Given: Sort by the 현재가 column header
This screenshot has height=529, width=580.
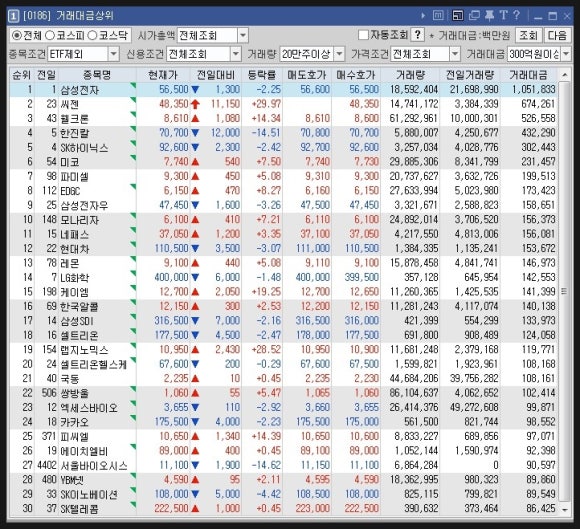Looking at the screenshot, I should (x=163, y=75).
